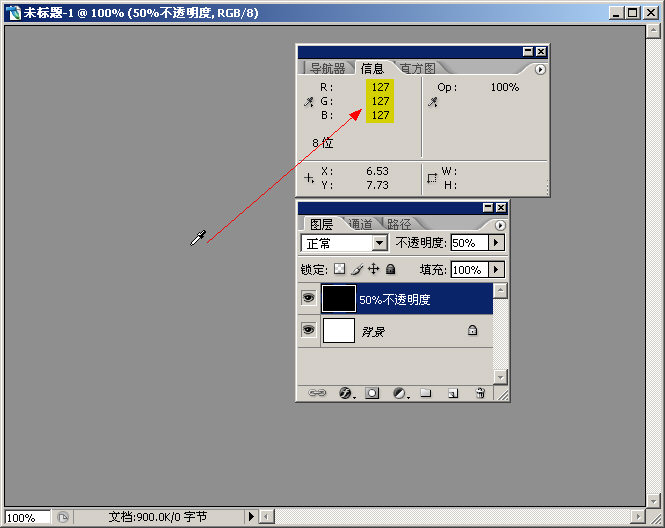Delete layer with the trash icon
This screenshot has width=665, height=528.
(480, 393)
